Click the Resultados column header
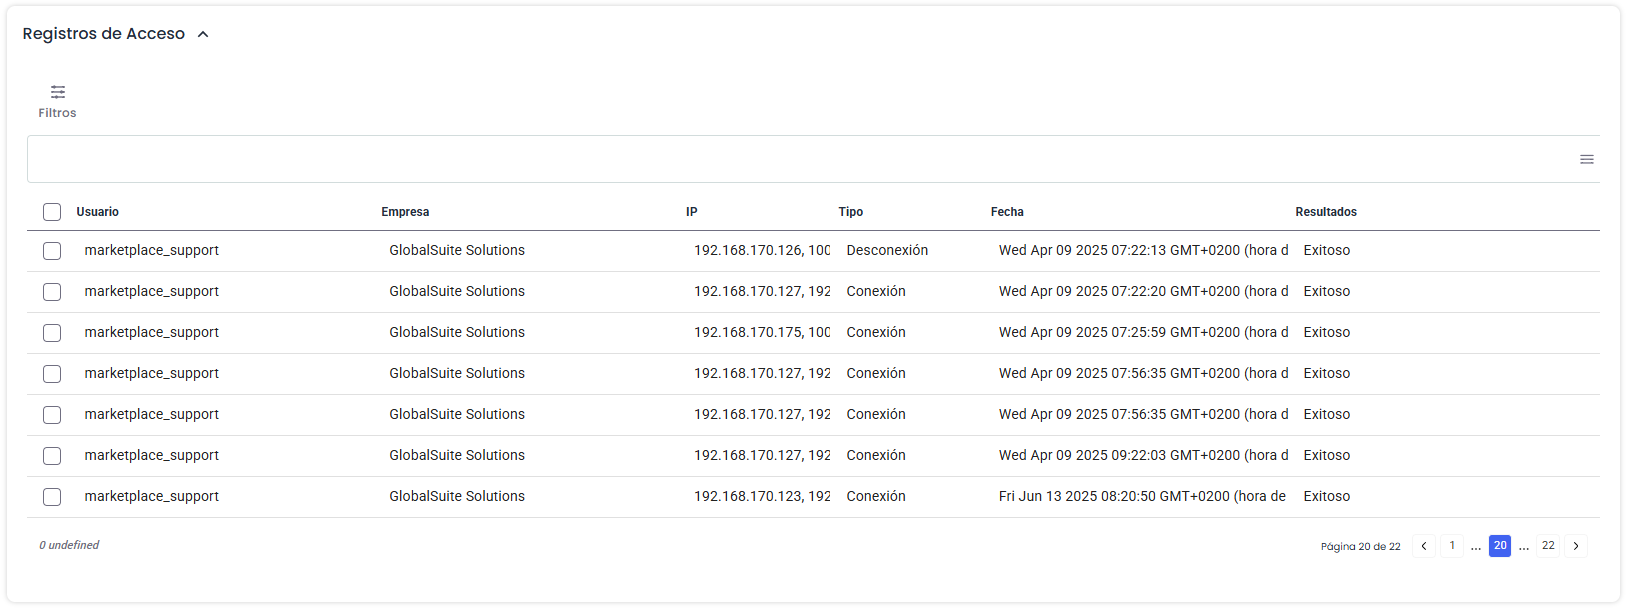Viewport: 1628px width, 610px height. tap(1326, 212)
